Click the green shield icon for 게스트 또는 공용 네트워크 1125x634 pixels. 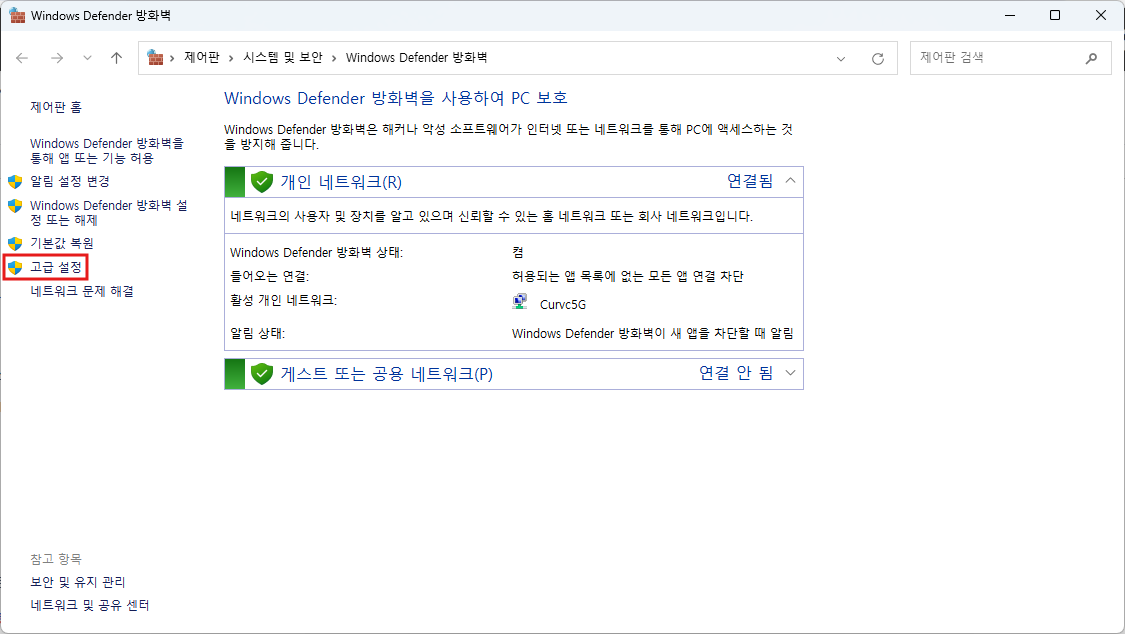click(x=262, y=374)
